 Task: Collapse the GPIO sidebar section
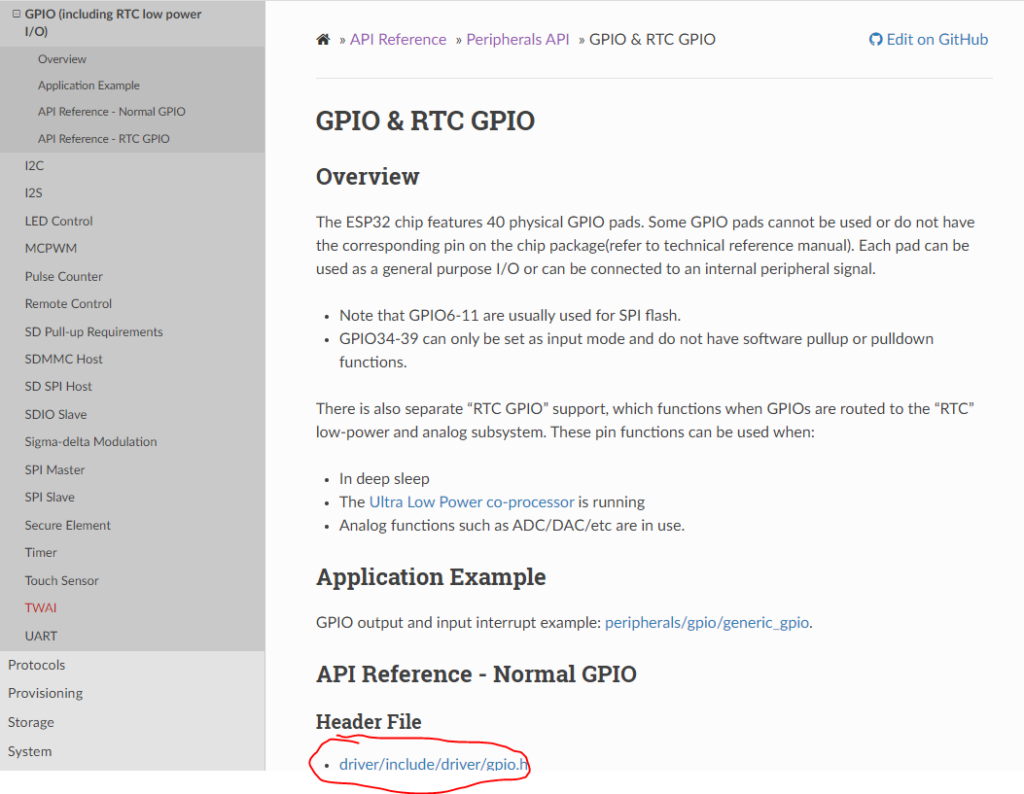click(16, 15)
